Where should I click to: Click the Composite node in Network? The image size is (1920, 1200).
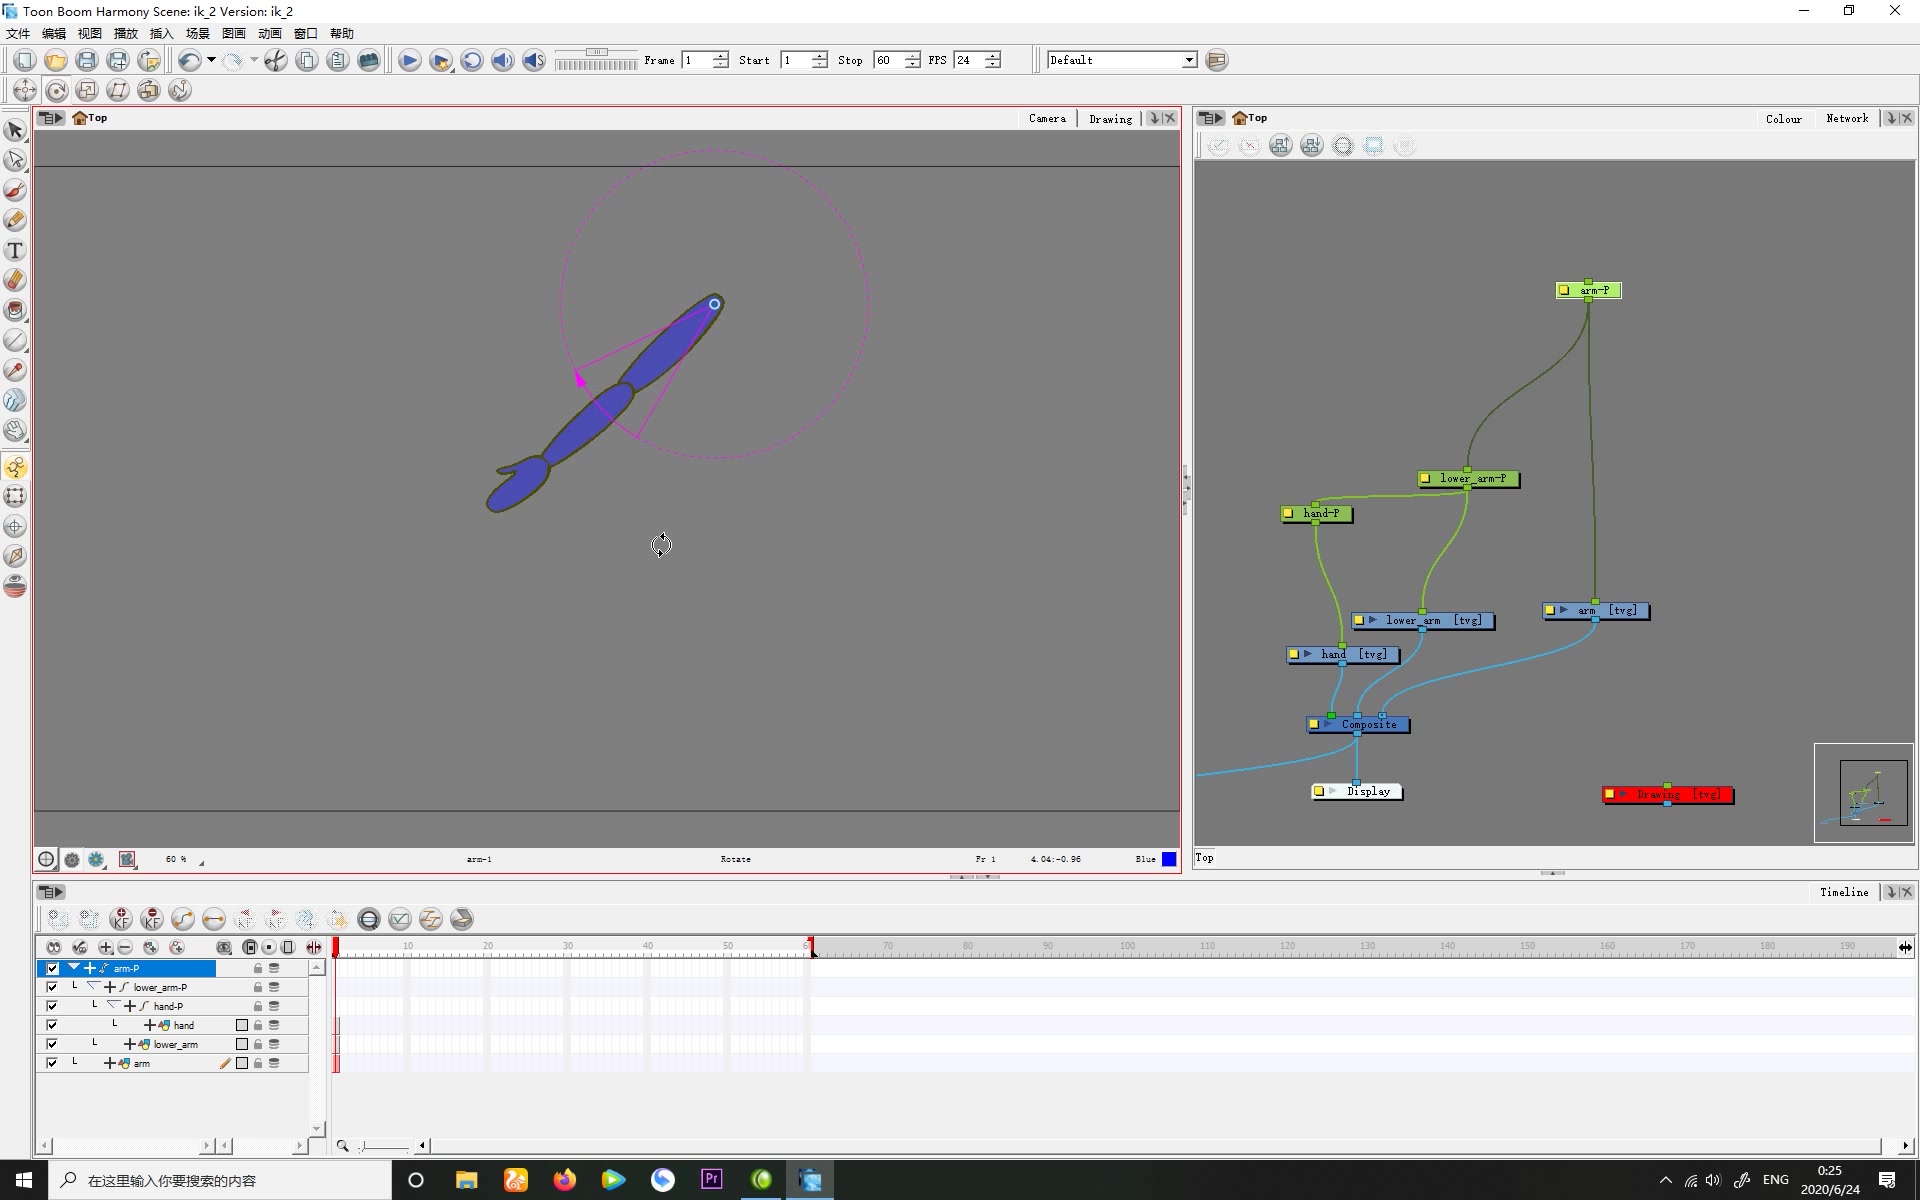tap(1362, 724)
